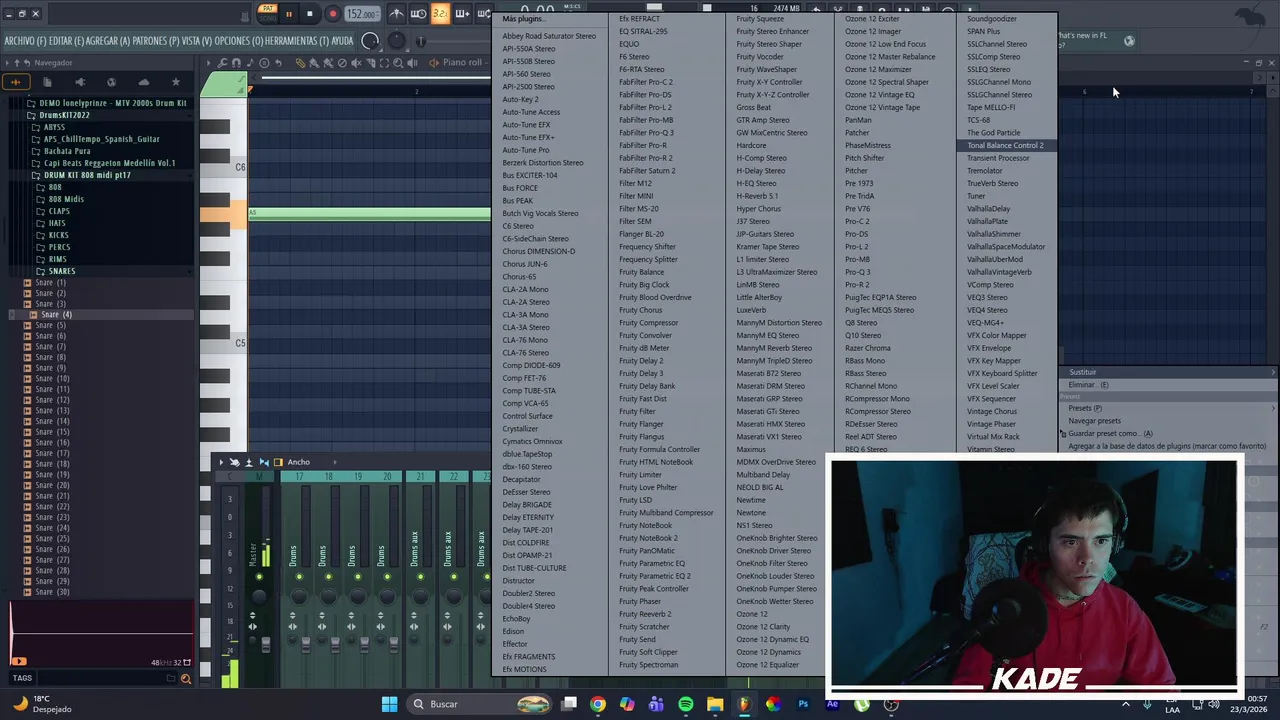Enable wait-for-input-to-start-playing icon
Viewport: 1280px width, 720px height.
tap(418, 14)
